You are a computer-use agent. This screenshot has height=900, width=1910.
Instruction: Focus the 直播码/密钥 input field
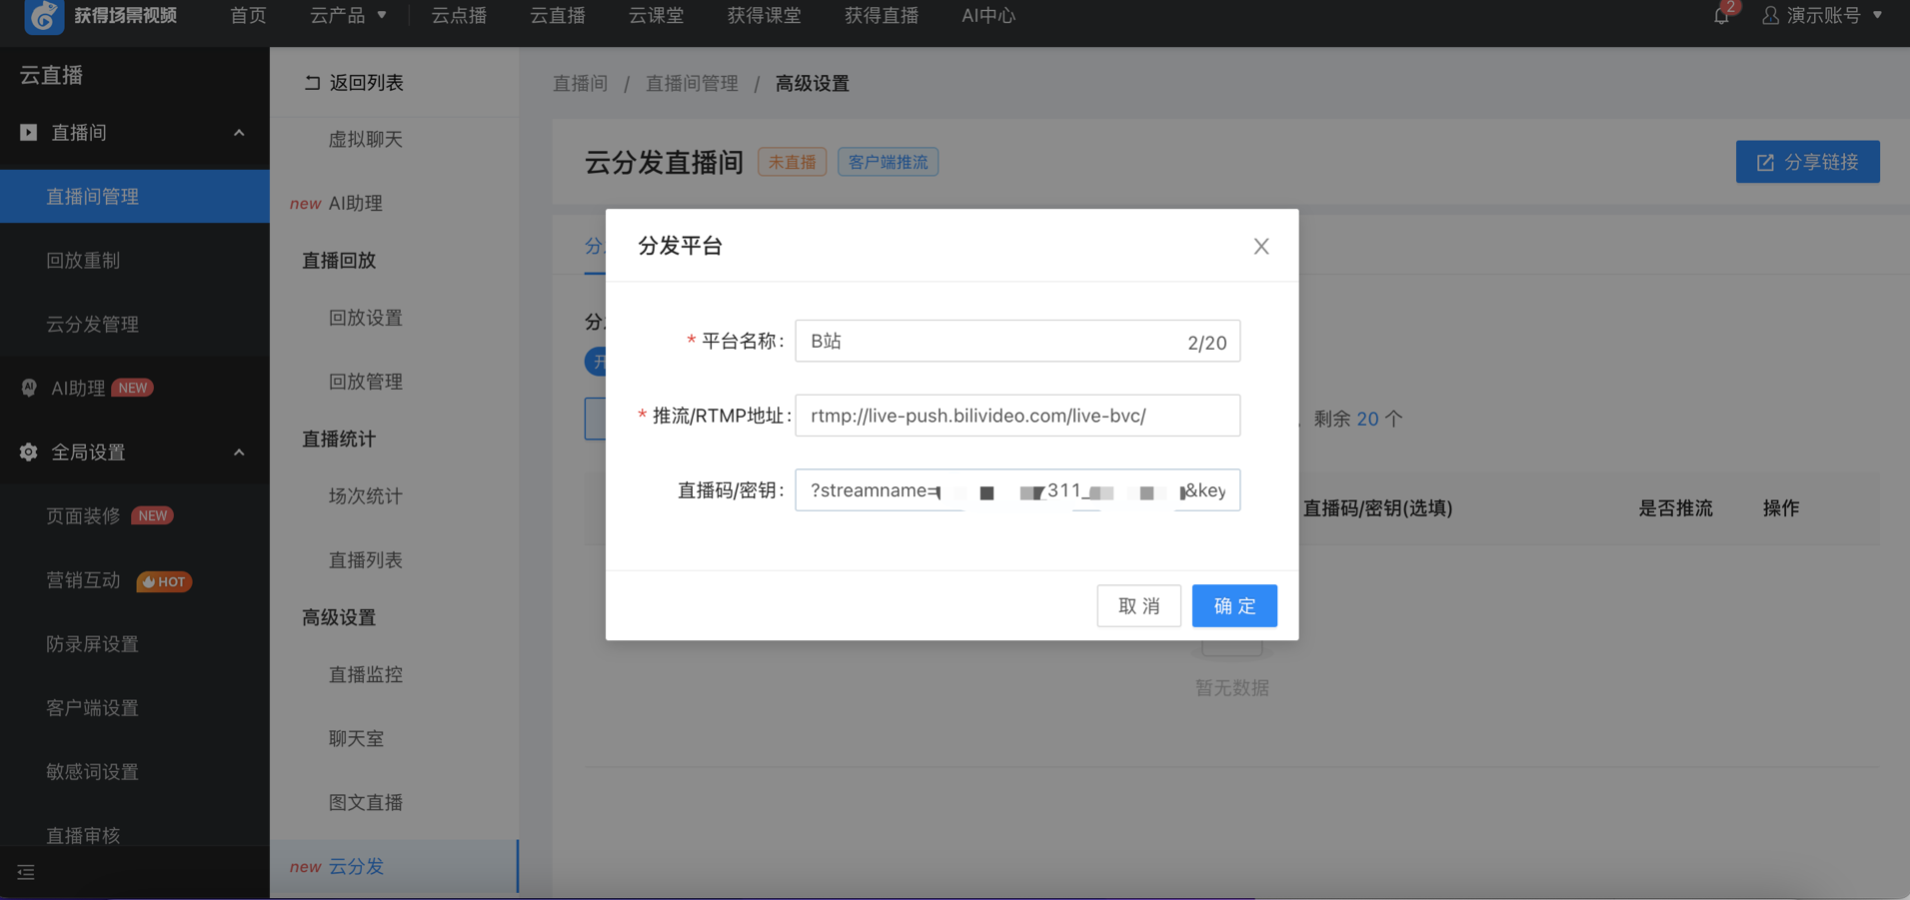pos(1017,490)
